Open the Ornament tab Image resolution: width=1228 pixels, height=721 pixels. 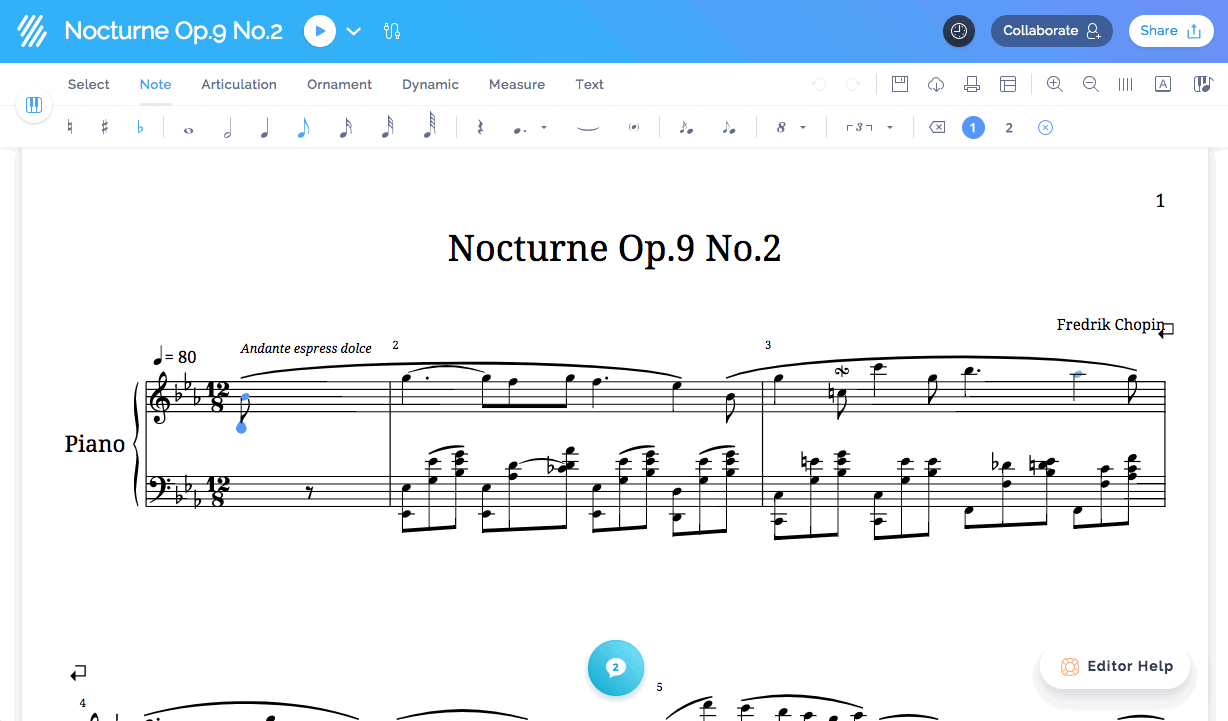pyautogui.click(x=339, y=84)
